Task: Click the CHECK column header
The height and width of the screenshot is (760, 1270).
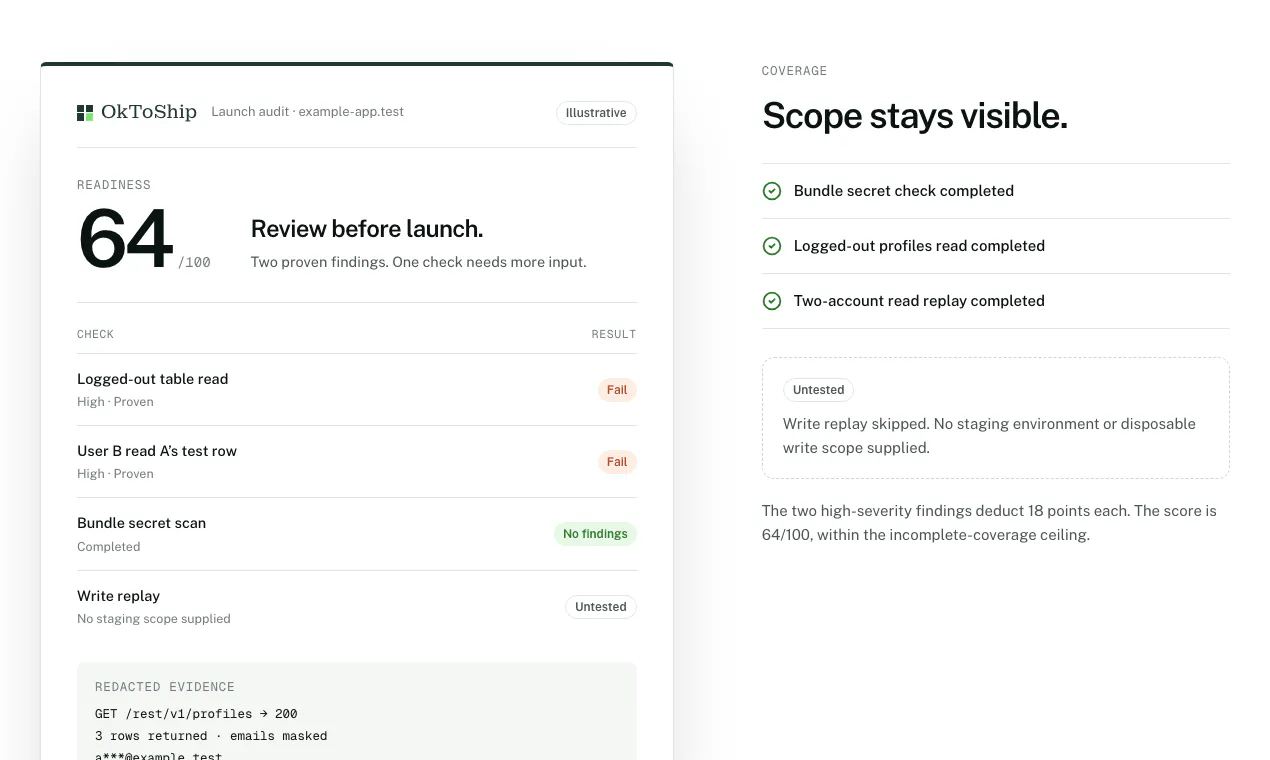Action: [96, 334]
